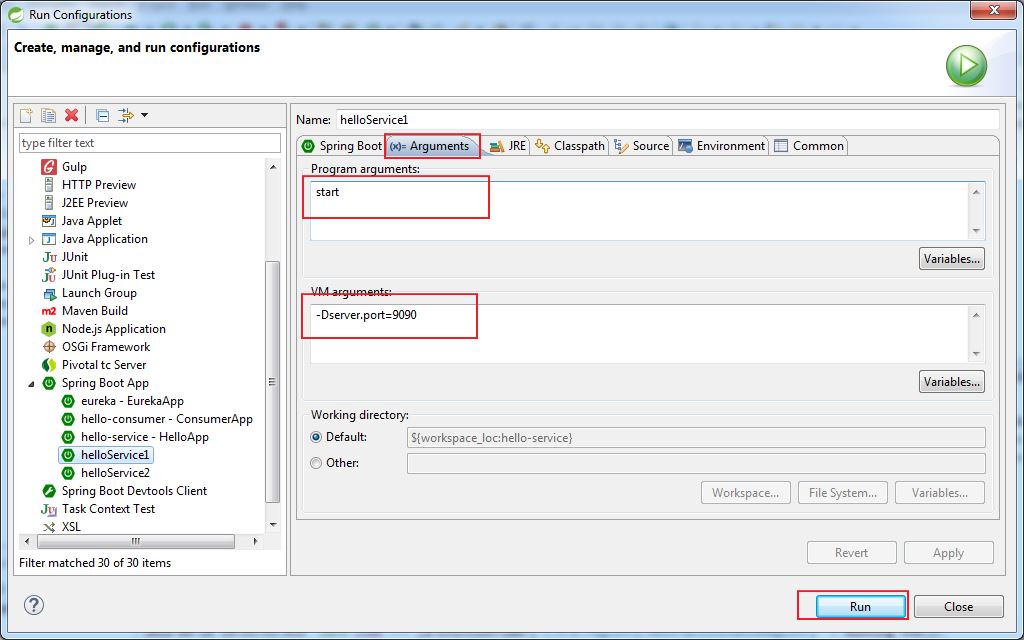1024x640 pixels.
Task: Expand the Java Application tree node
Action: [x=31, y=240]
